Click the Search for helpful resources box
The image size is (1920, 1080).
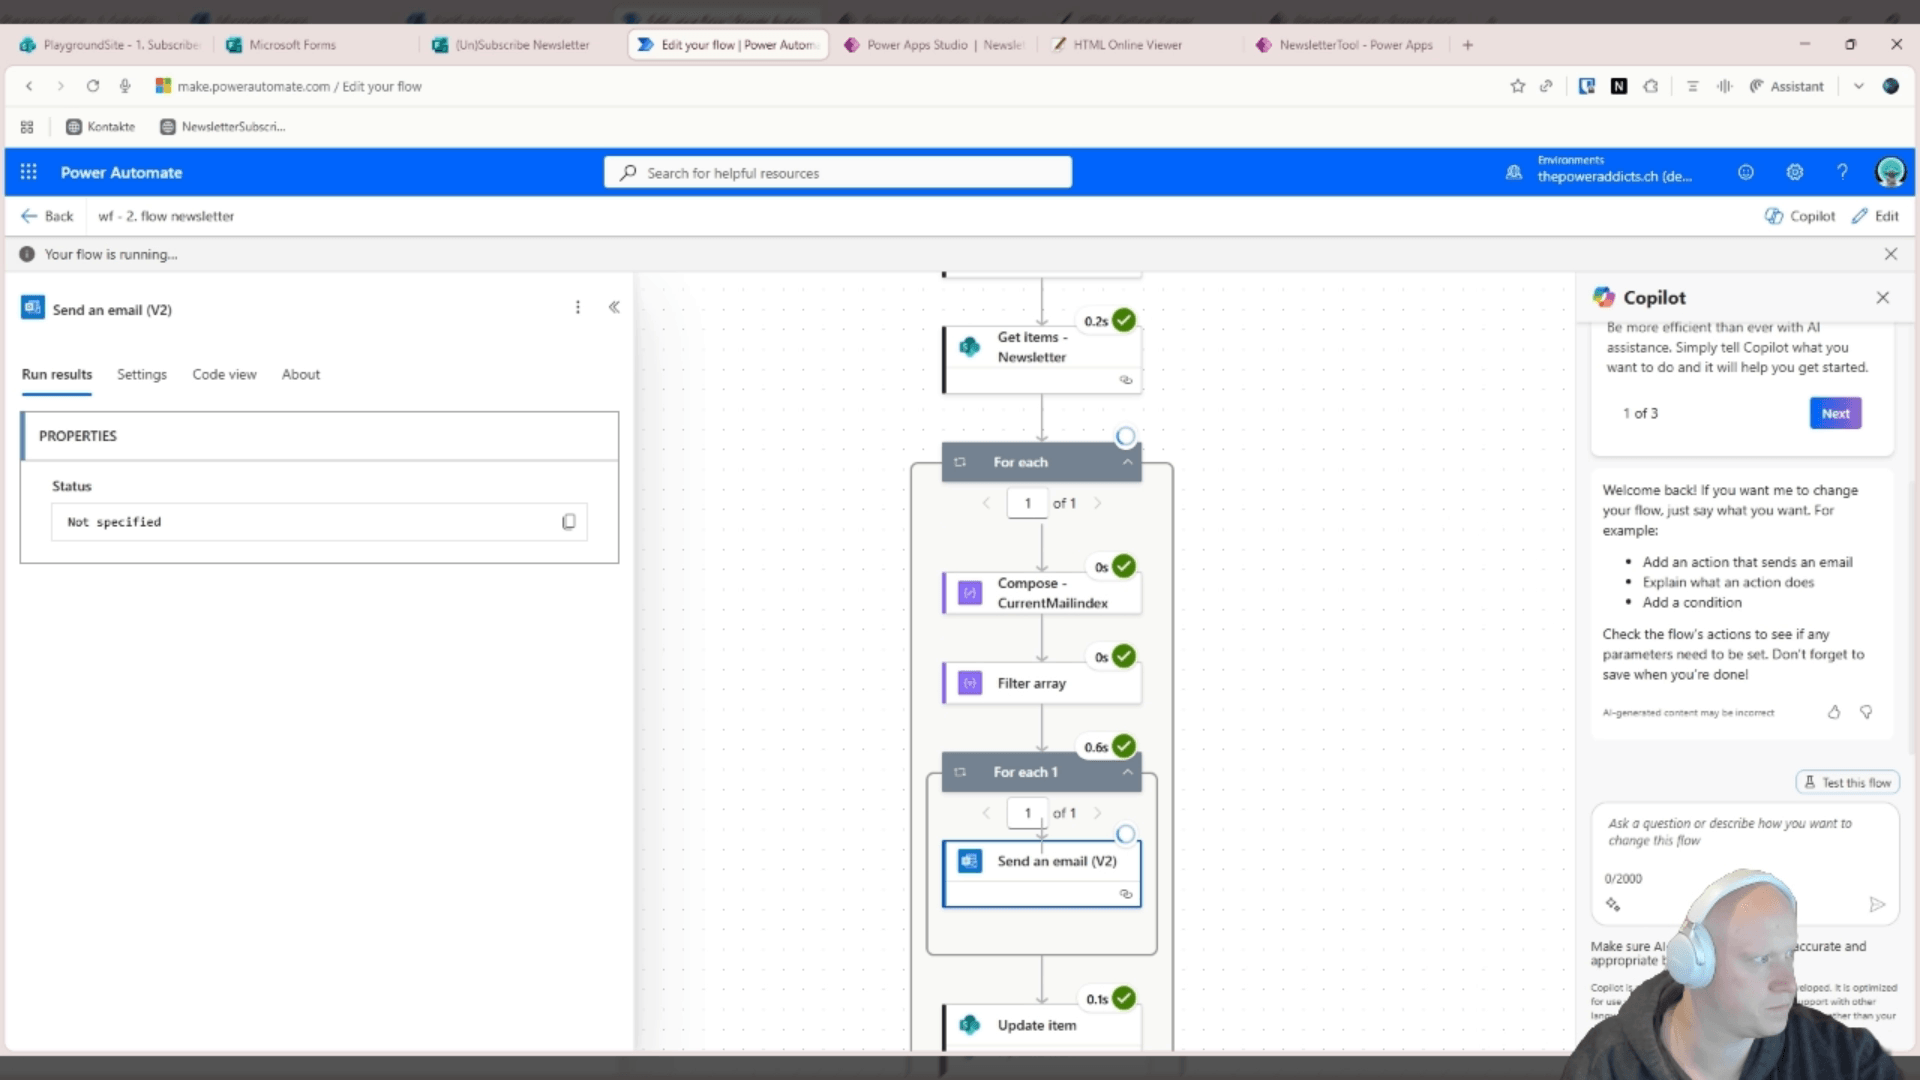point(838,172)
